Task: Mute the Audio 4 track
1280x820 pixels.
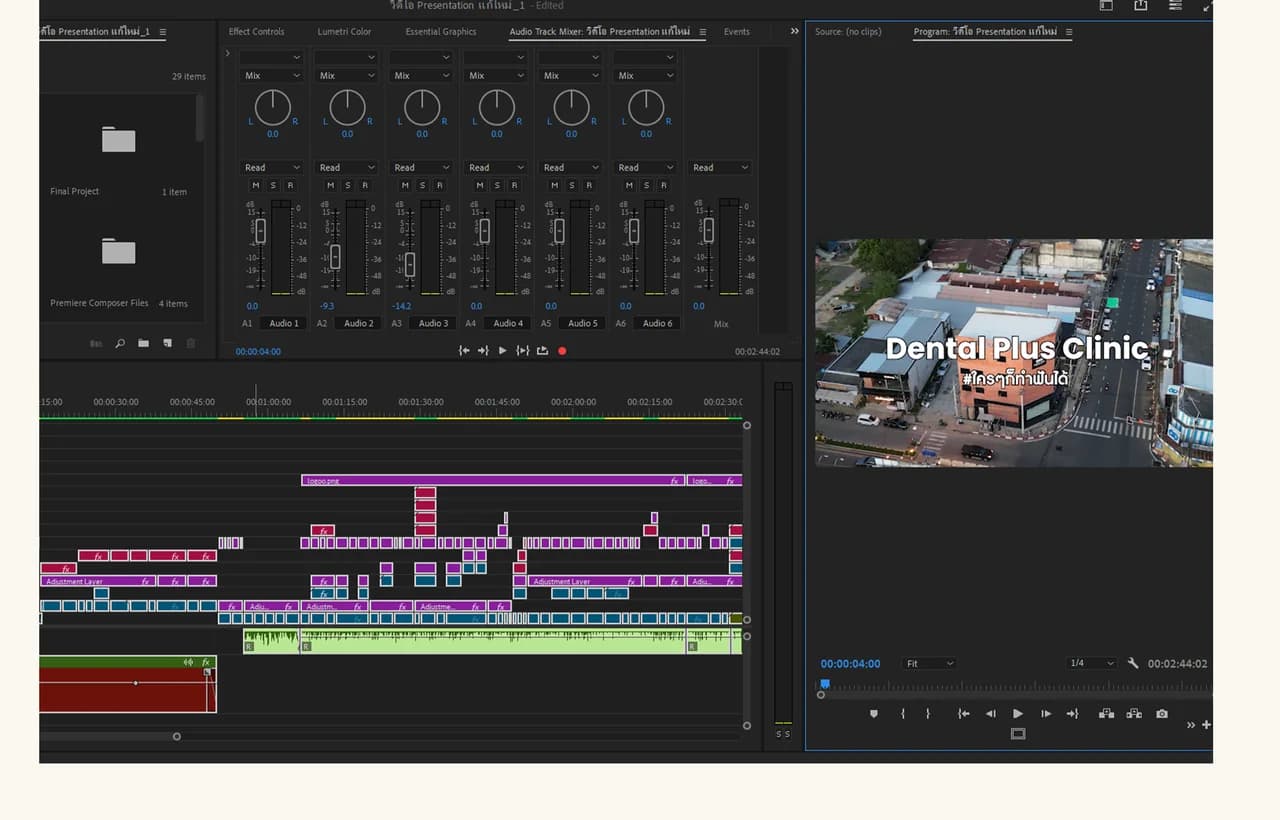Action: 480,185
